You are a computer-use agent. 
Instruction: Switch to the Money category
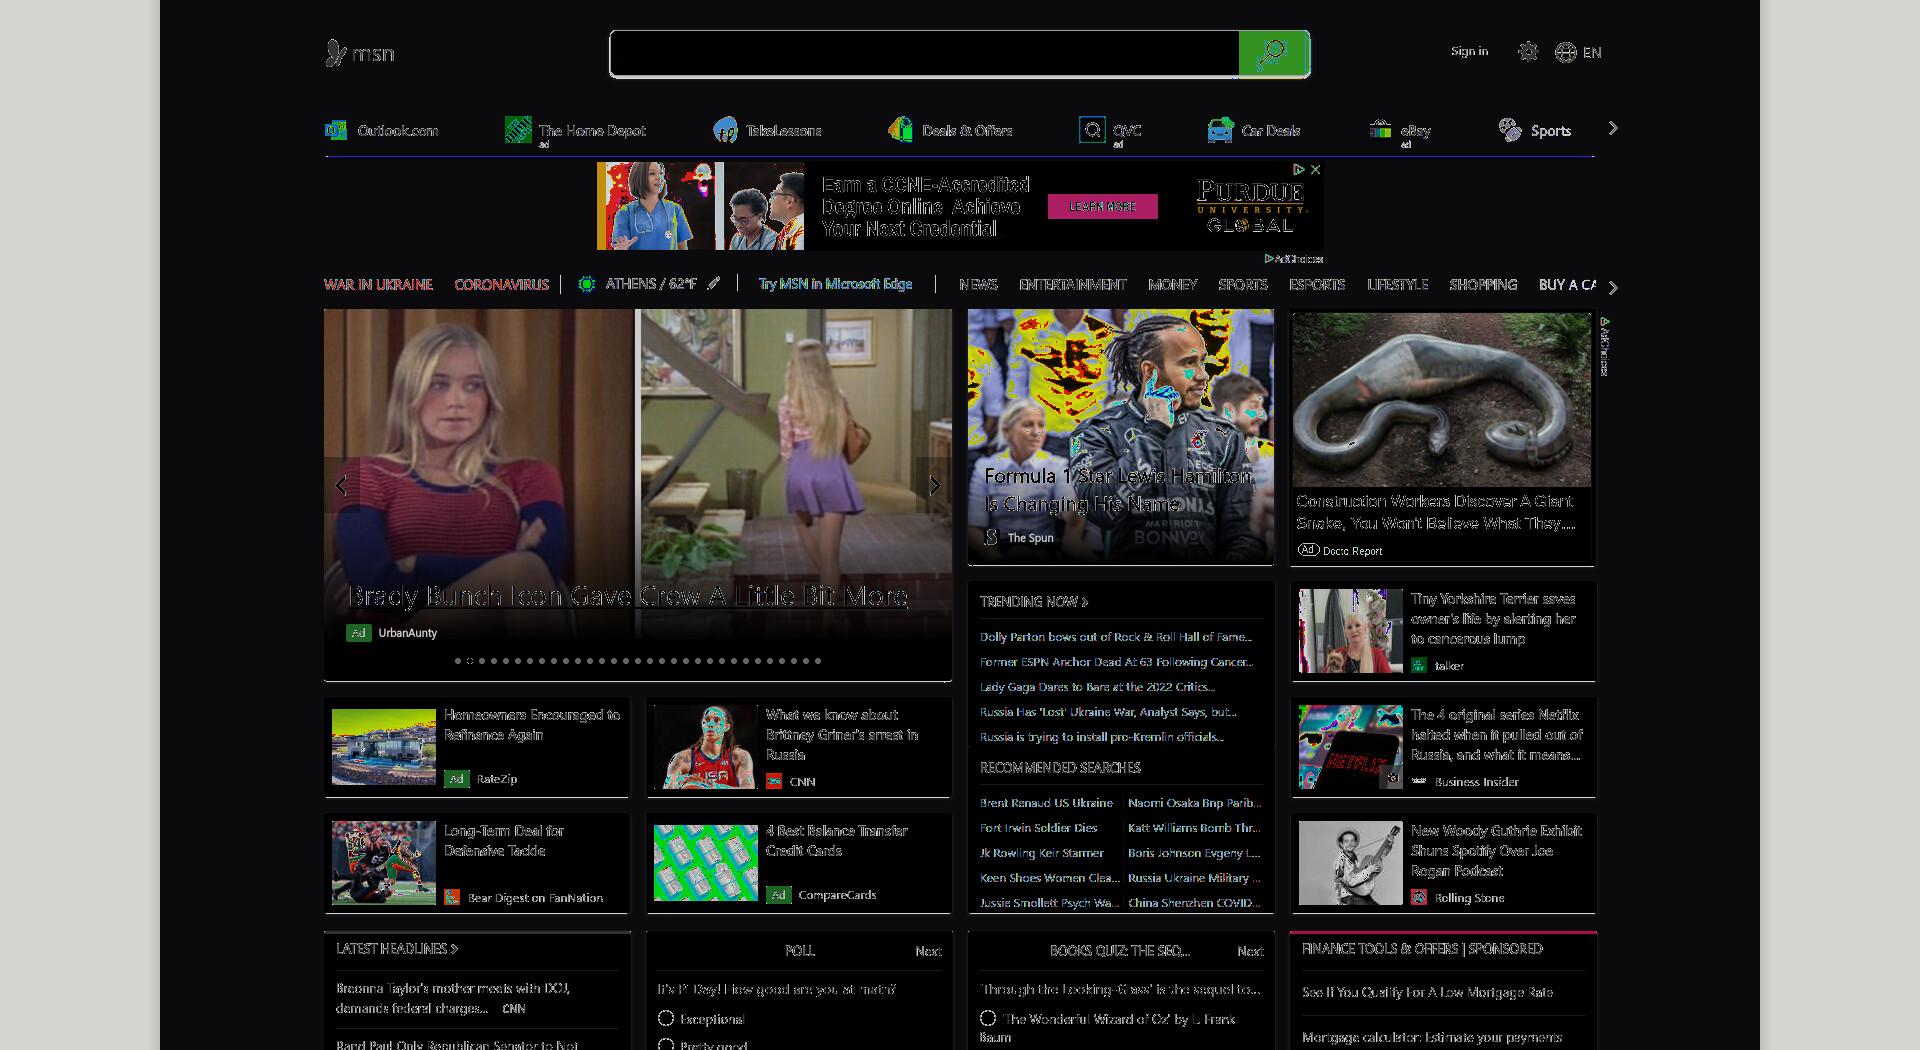click(1172, 285)
